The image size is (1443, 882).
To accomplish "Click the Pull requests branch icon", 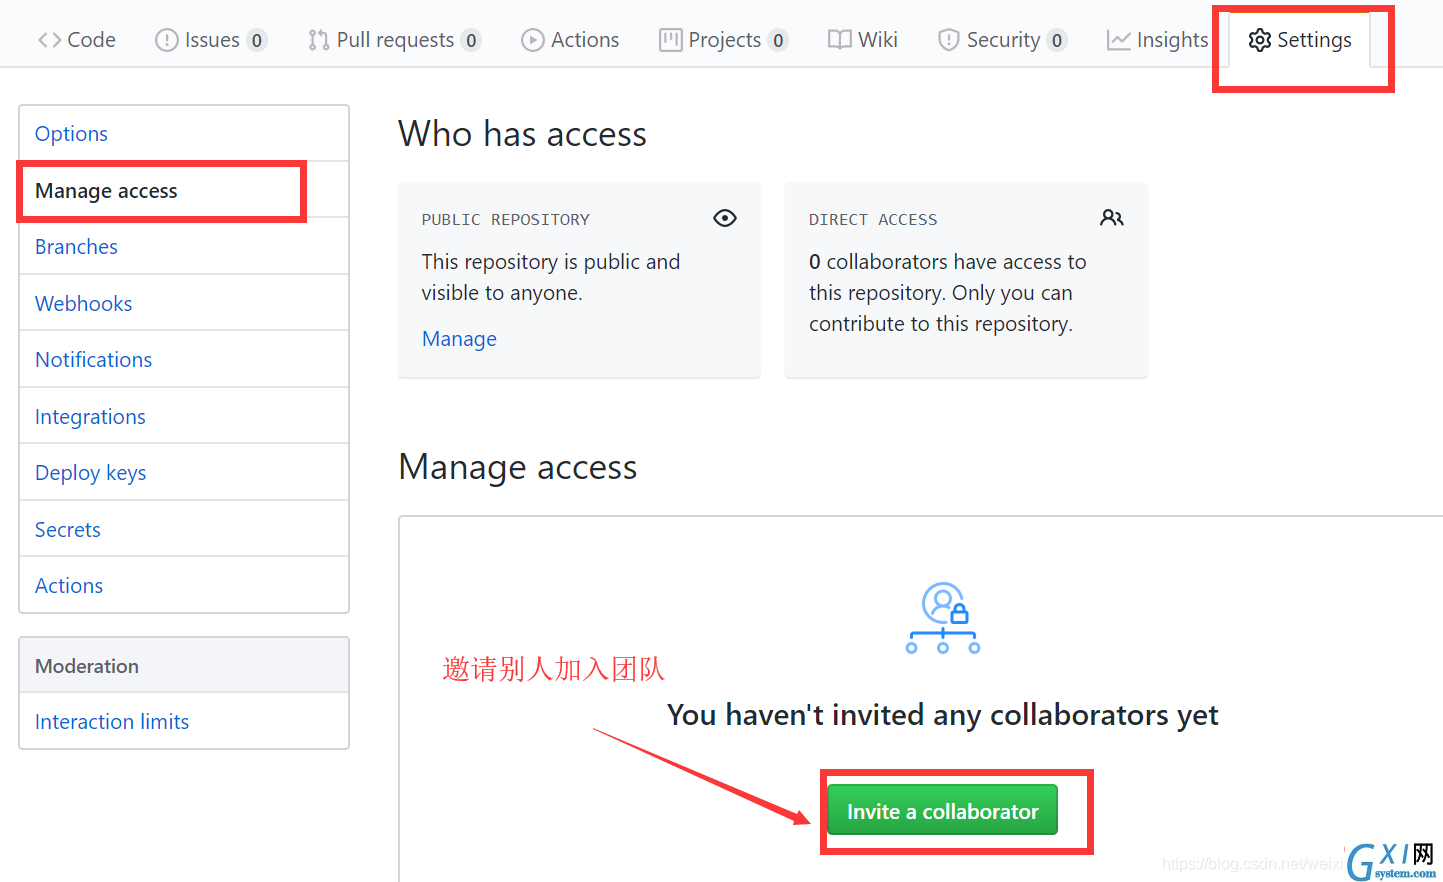I will [318, 40].
